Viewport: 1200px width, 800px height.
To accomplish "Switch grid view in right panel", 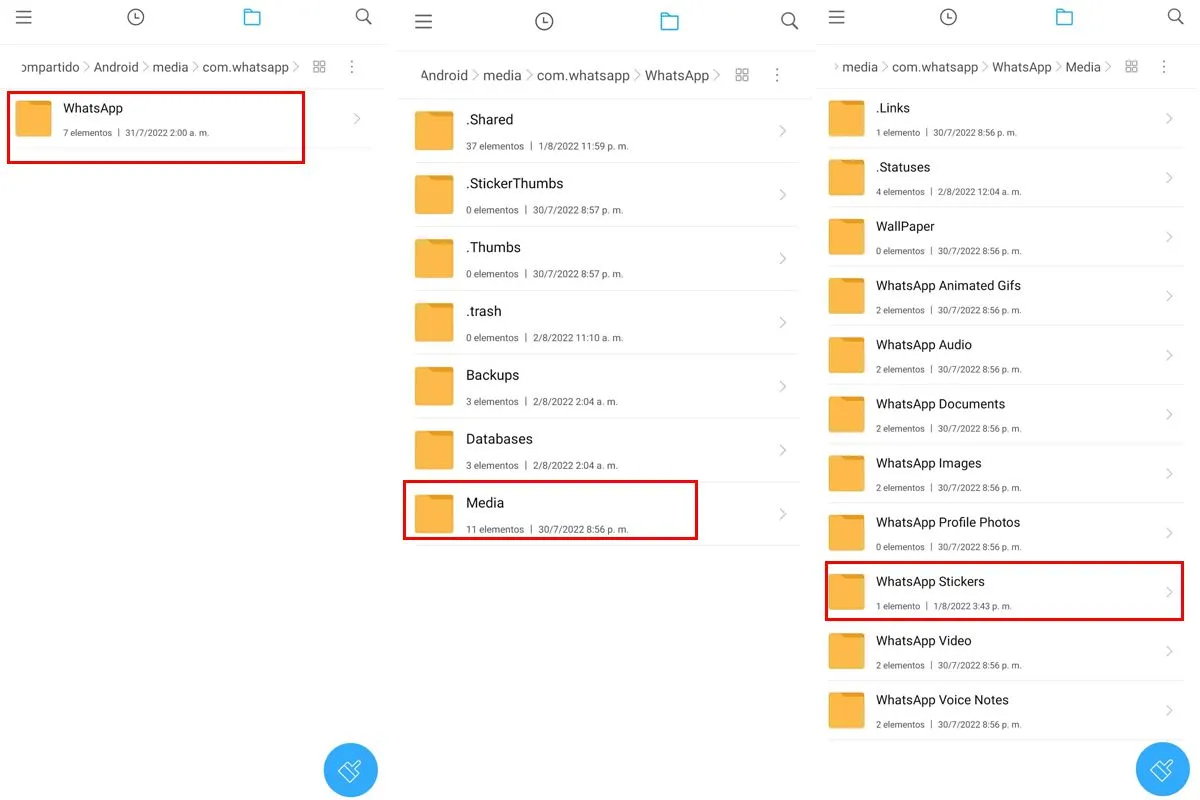I will coord(1131,67).
